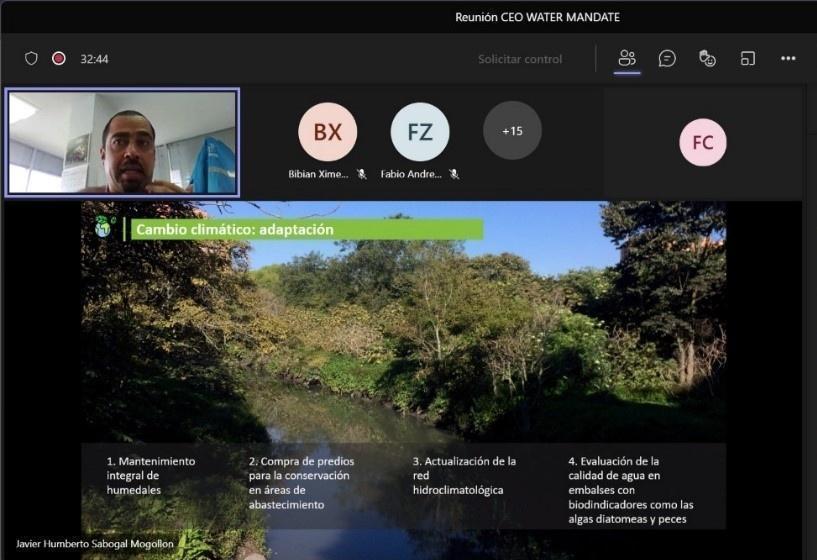Viewport: 817px width, 560px height.
Task: Click the meeting timer 32:44
Action: (94, 59)
